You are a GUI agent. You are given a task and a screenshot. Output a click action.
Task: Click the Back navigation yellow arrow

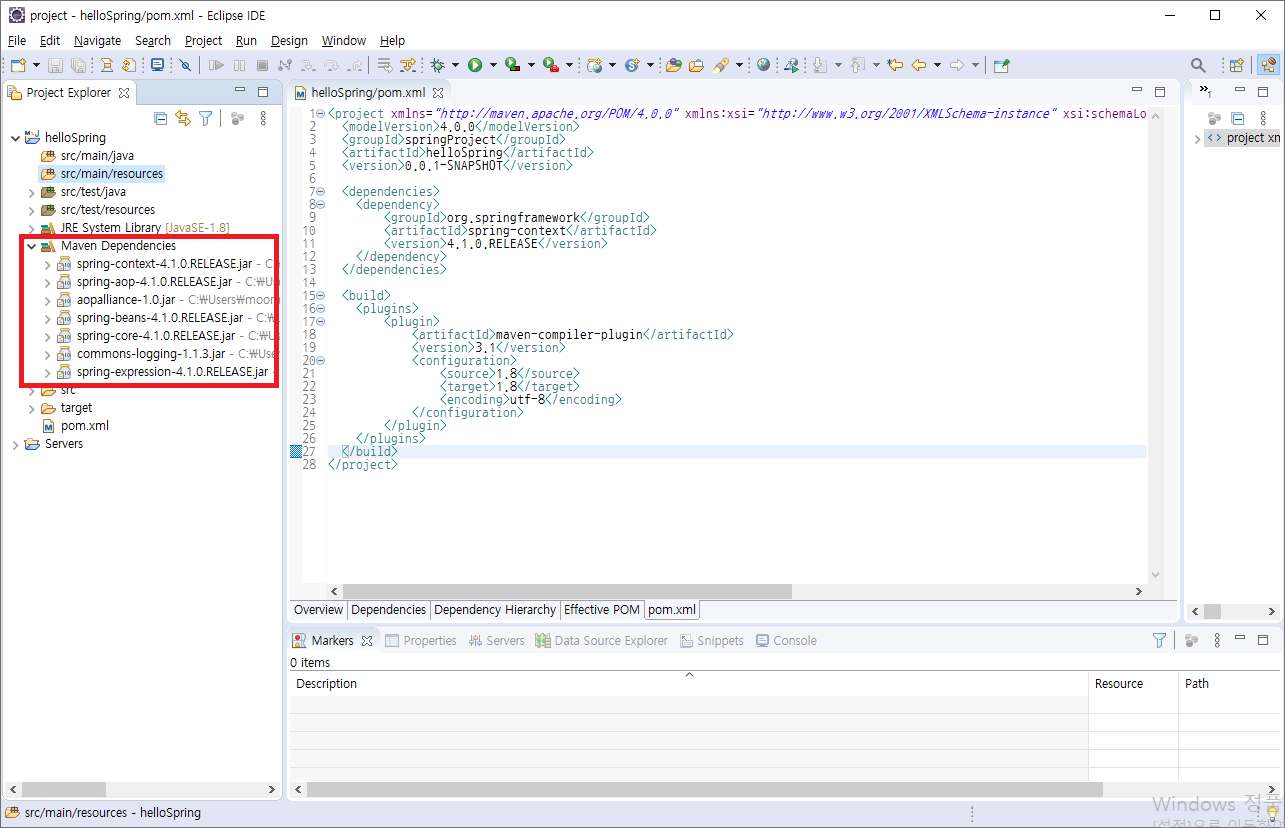pyautogui.click(x=919, y=65)
